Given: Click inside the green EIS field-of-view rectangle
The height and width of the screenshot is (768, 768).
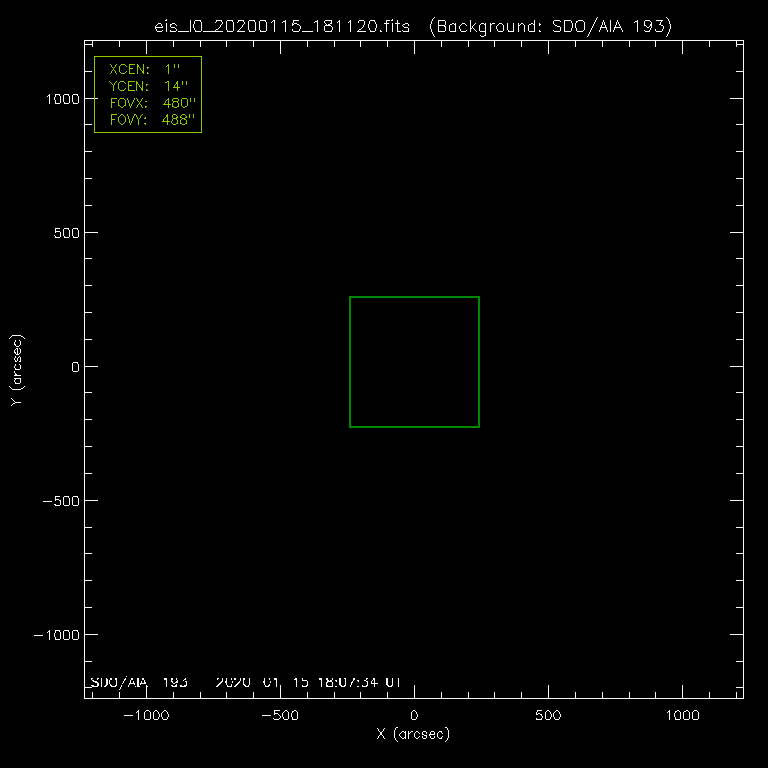Looking at the screenshot, I should (414, 362).
